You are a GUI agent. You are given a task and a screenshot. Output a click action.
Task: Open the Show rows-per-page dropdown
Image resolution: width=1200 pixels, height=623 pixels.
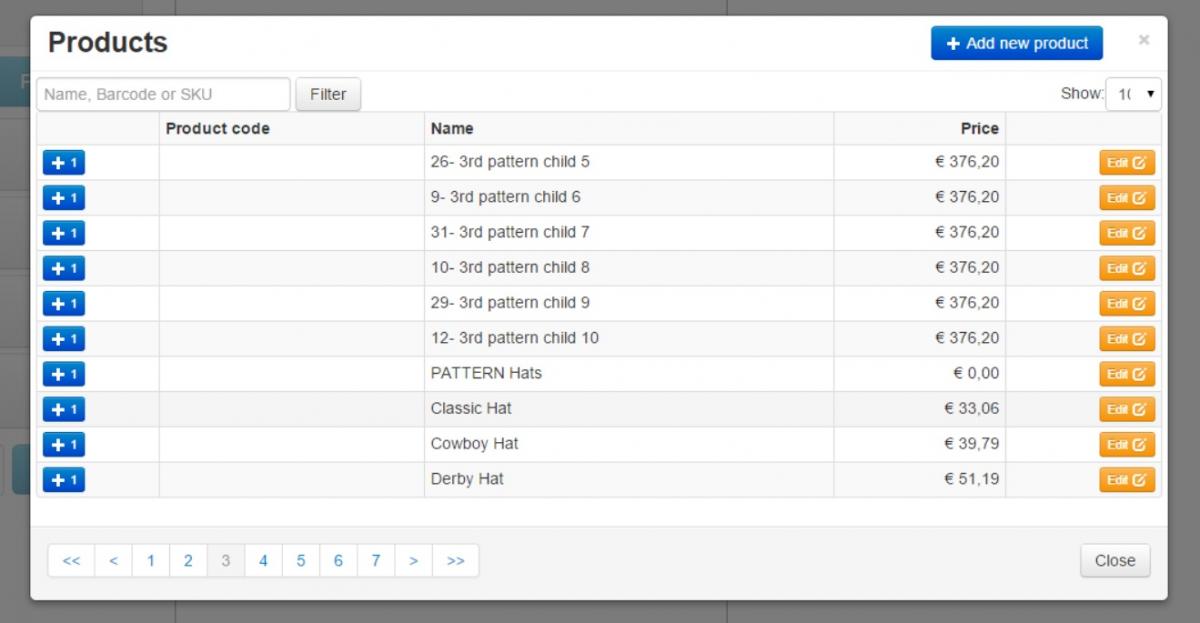coord(1134,94)
